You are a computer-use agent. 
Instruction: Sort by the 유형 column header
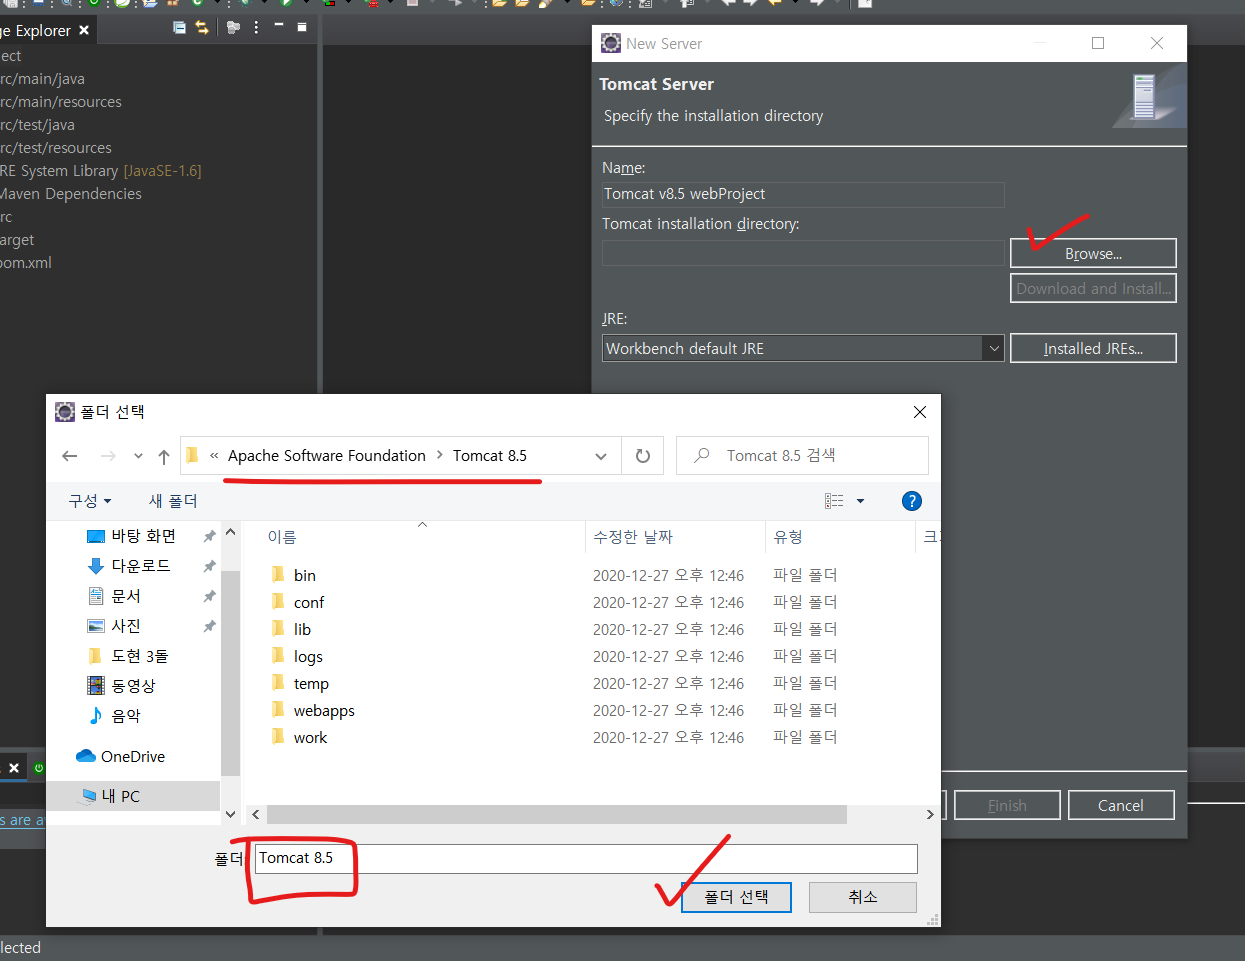click(x=840, y=537)
